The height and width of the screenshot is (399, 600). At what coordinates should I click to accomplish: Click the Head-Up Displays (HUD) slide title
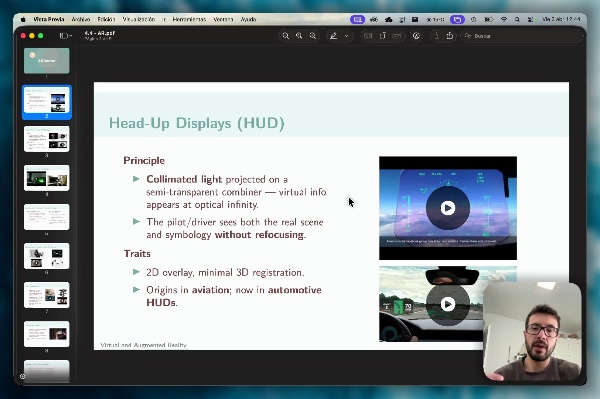click(x=197, y=123)
